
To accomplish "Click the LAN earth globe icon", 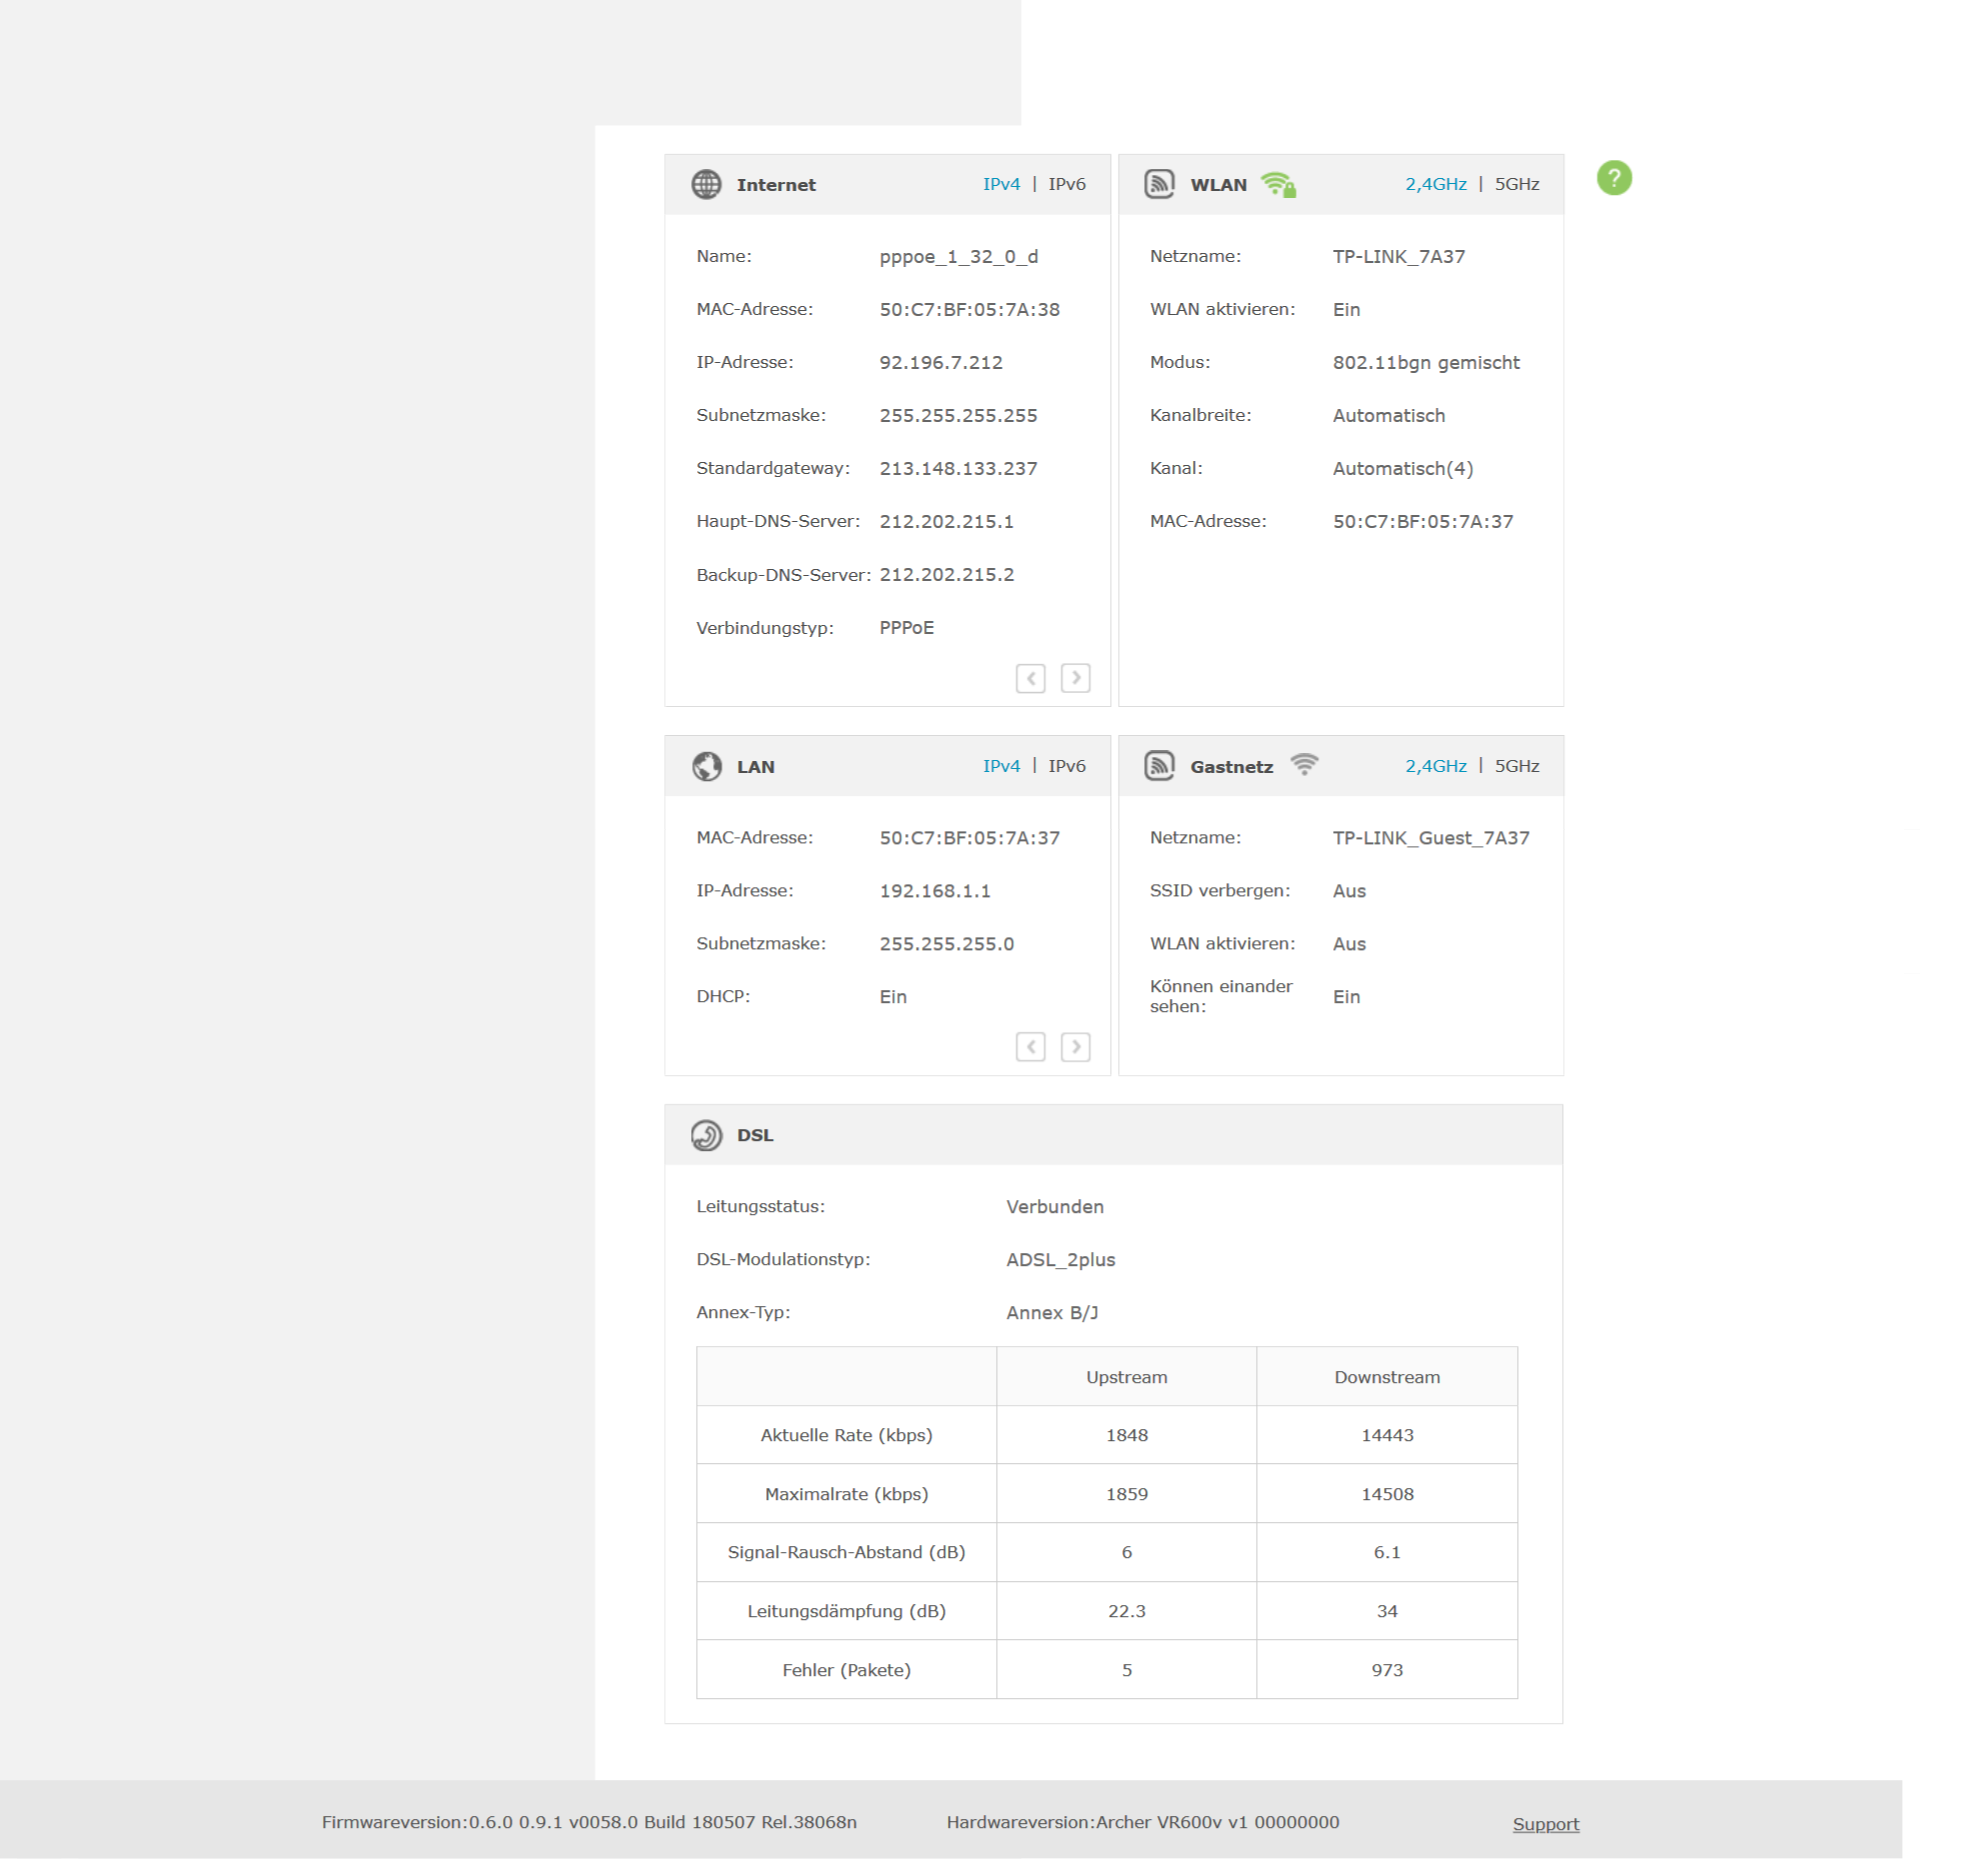I will pyautogui.click(x=706, y=766).
